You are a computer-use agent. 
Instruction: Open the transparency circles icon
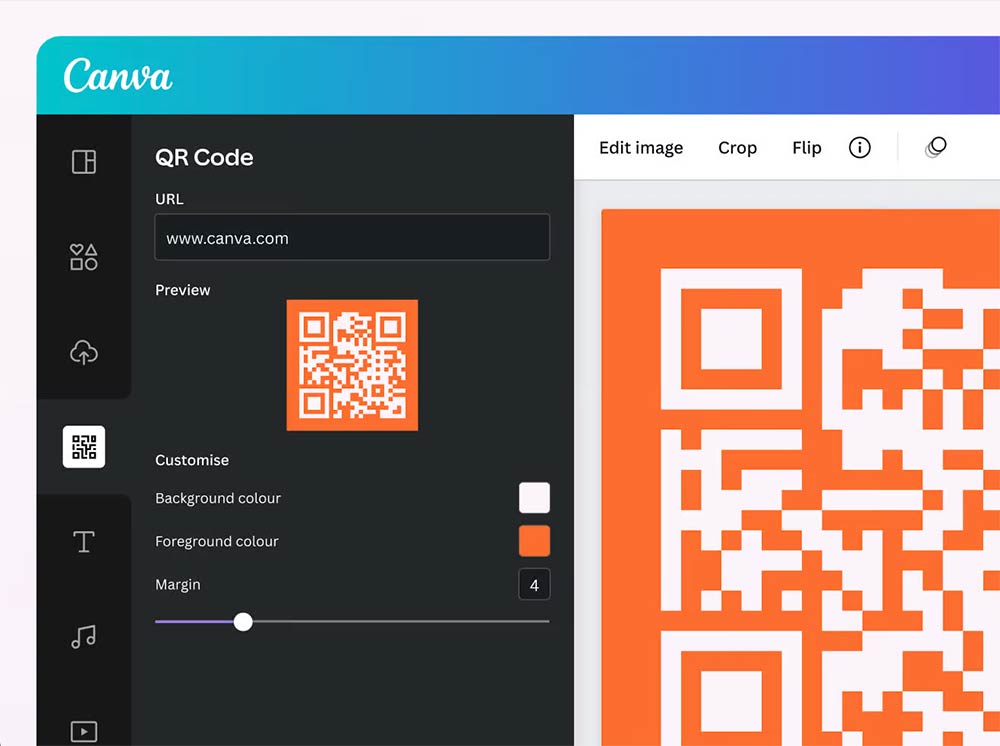(x=936, y=148)
